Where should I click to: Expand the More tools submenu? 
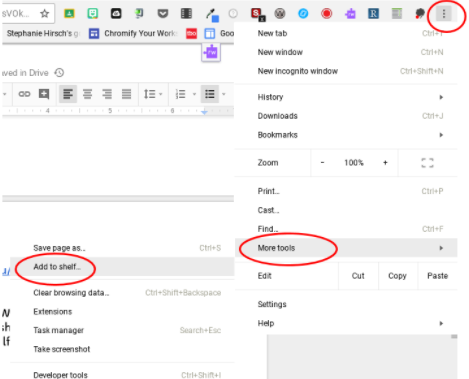coord(346,248)
